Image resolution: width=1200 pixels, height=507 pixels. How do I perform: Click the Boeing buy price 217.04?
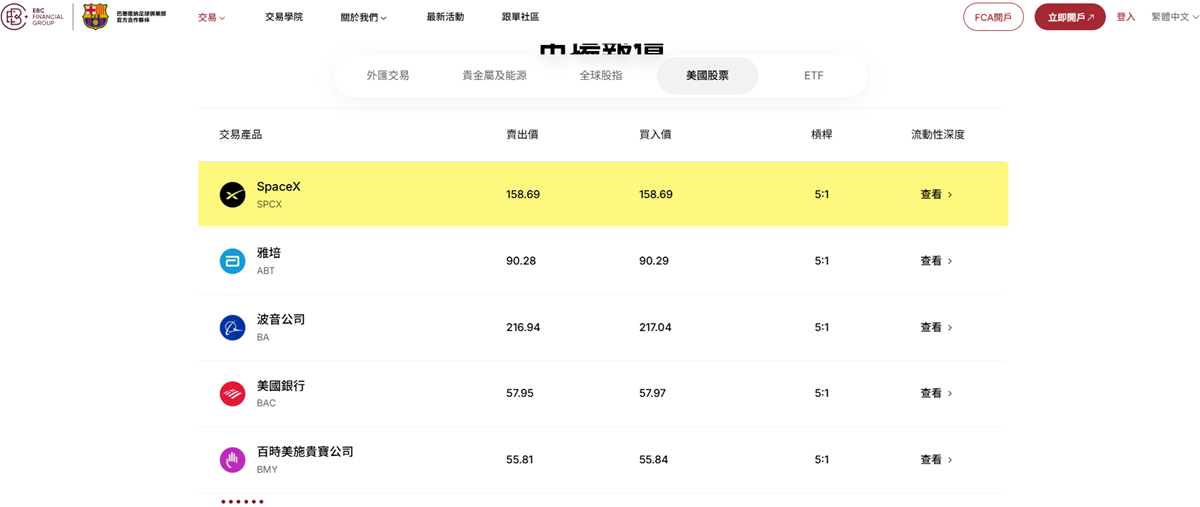pos(655,327)
